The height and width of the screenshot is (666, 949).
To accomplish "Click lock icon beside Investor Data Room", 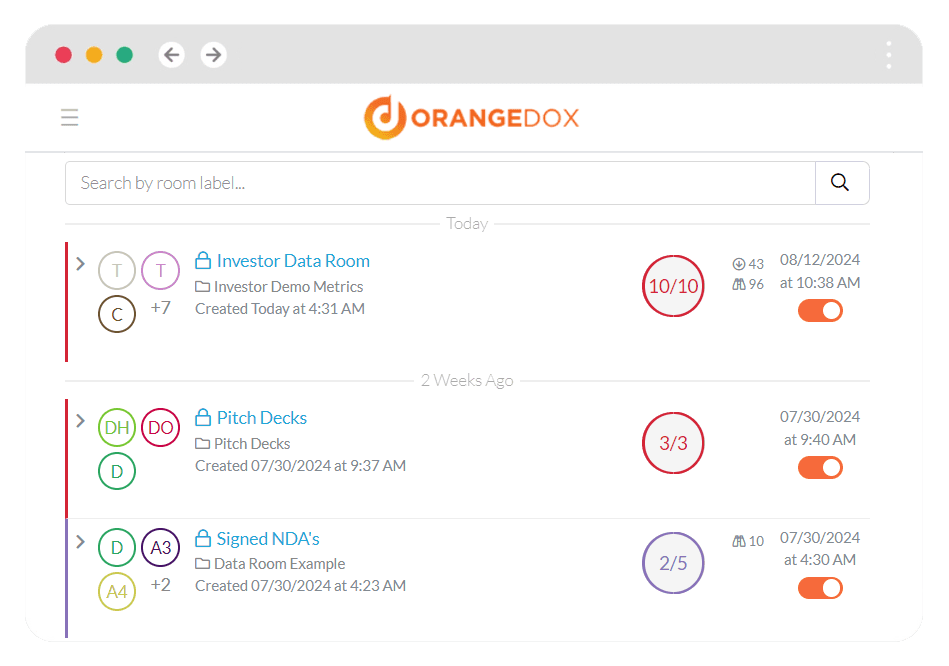I will 203,260.
